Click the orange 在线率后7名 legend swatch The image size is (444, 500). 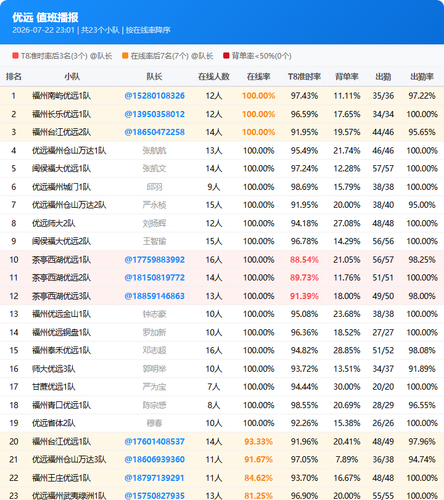pyautogui.click(x=125, y=56)
